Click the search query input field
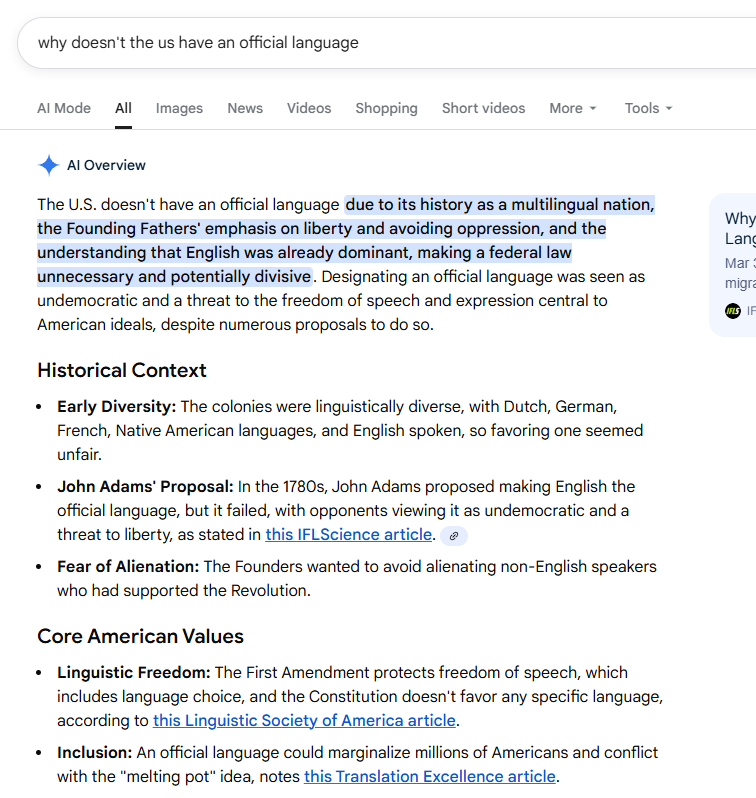The height and width of the screenshot is (798, 756). pos(387,43)
